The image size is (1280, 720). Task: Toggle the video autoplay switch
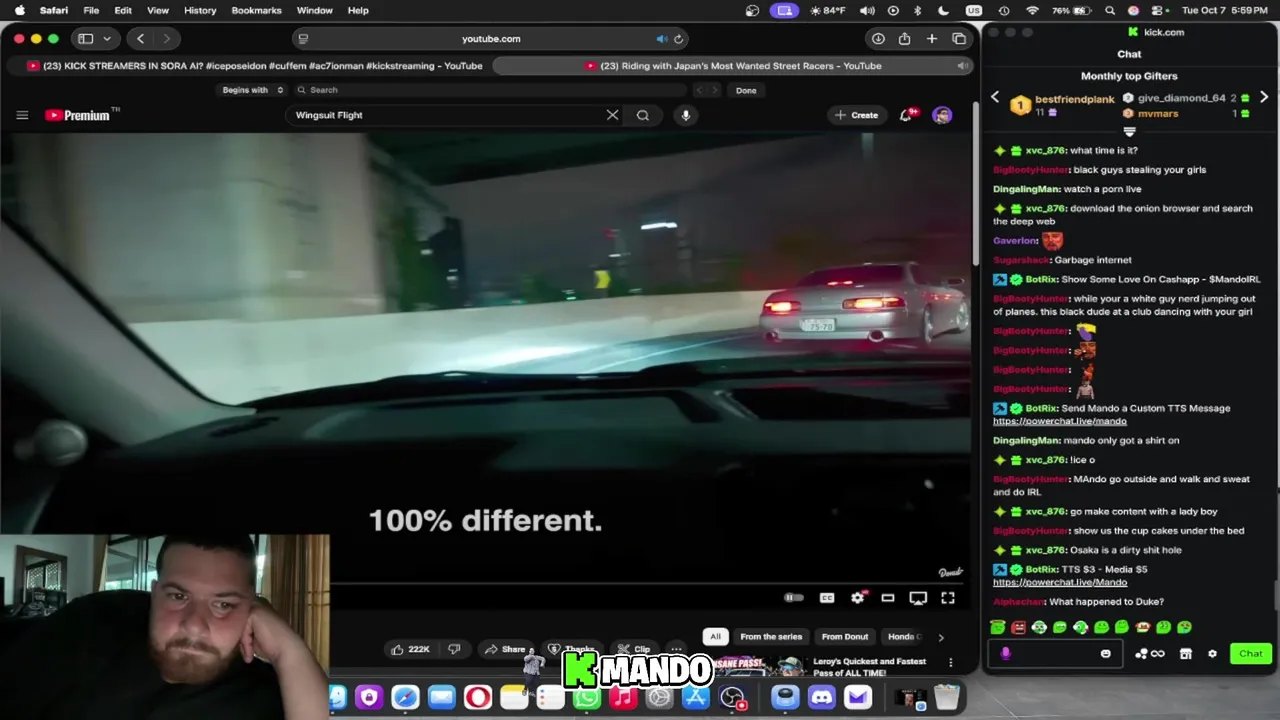pos(793,598)
